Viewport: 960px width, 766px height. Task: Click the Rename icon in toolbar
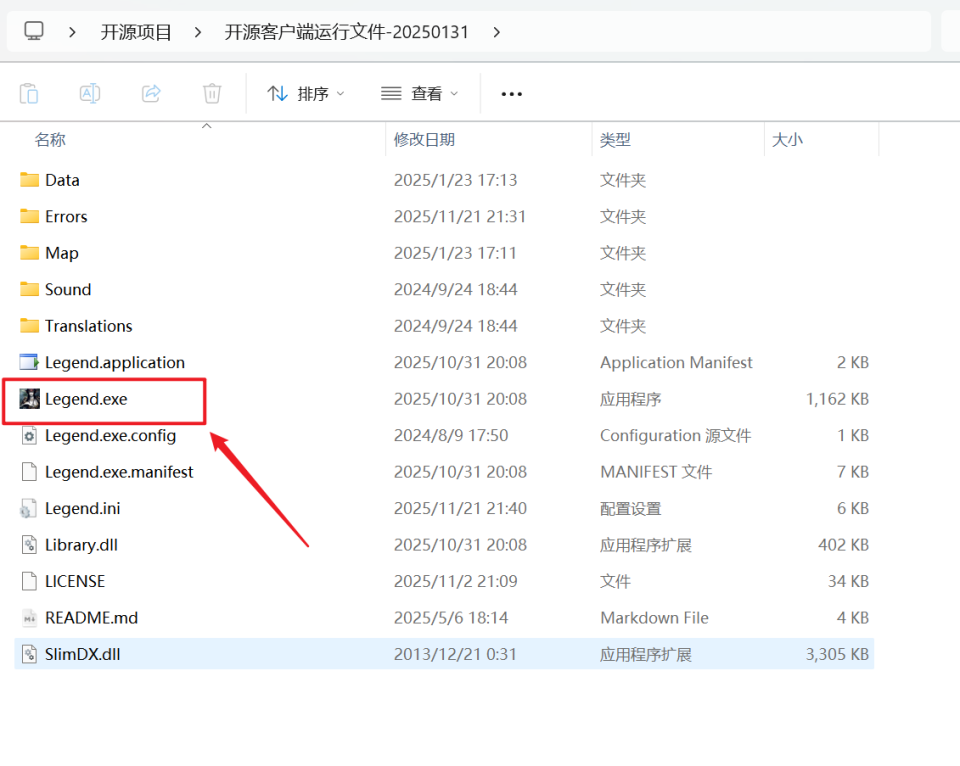[x=90, y=94]
